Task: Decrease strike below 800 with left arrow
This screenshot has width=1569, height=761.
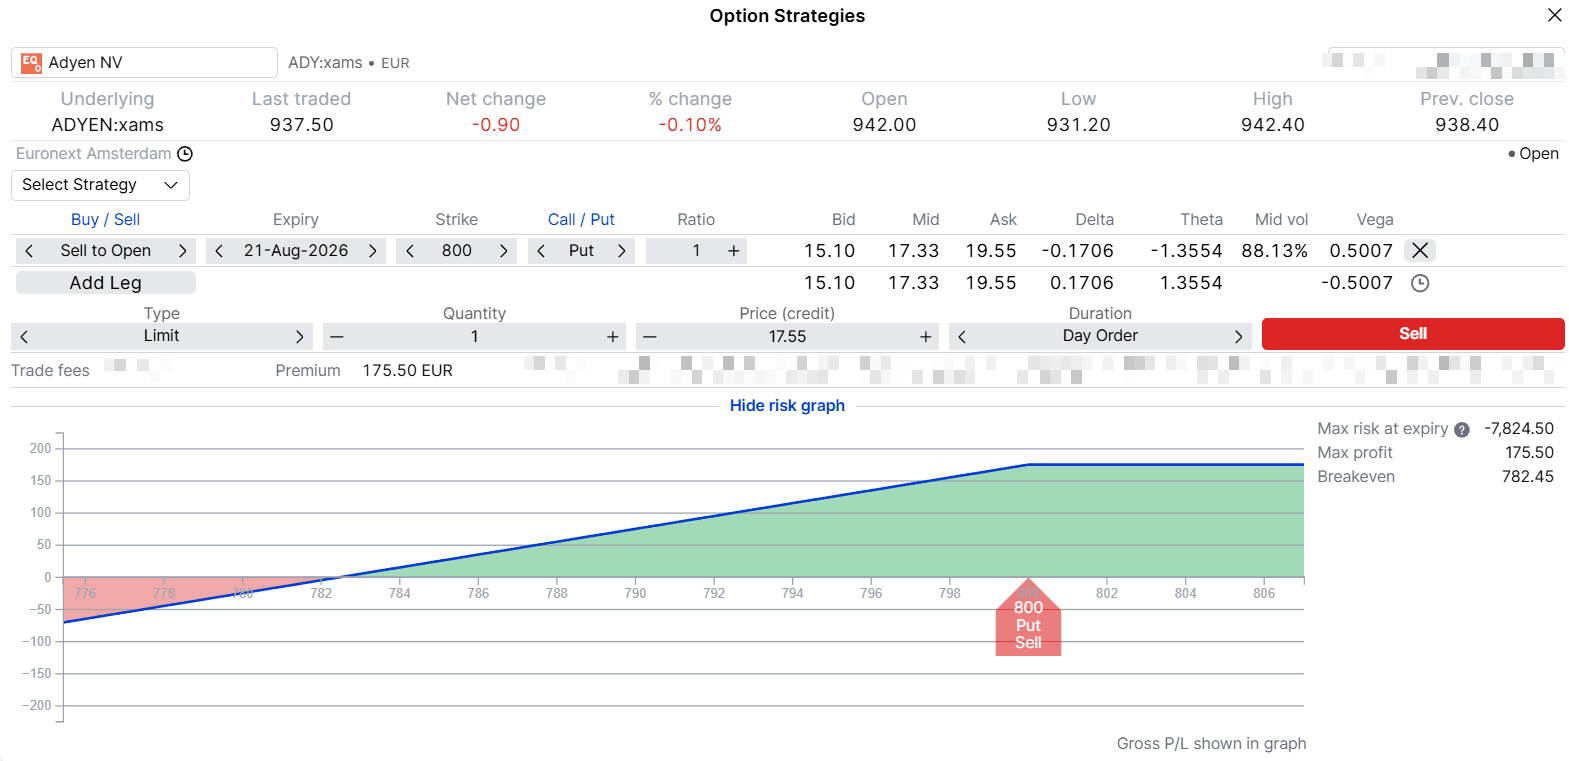Action: tap(410, 251)
